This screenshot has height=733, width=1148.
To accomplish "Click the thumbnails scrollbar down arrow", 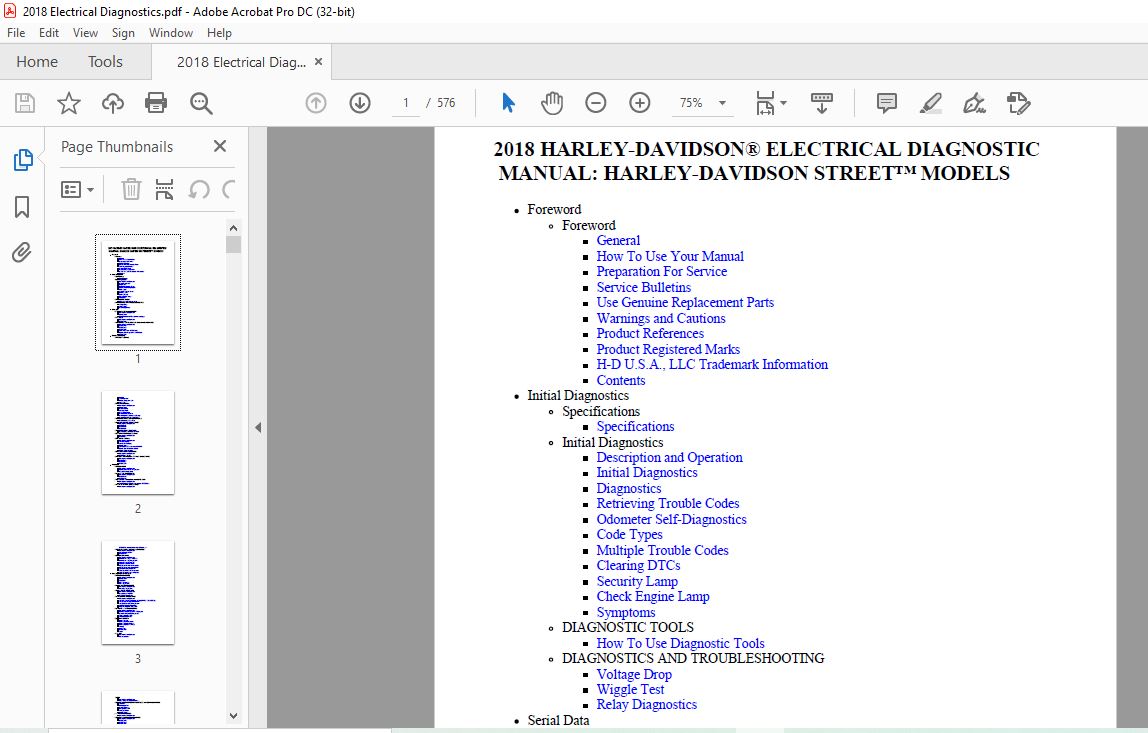I will [x=234, y=716].
